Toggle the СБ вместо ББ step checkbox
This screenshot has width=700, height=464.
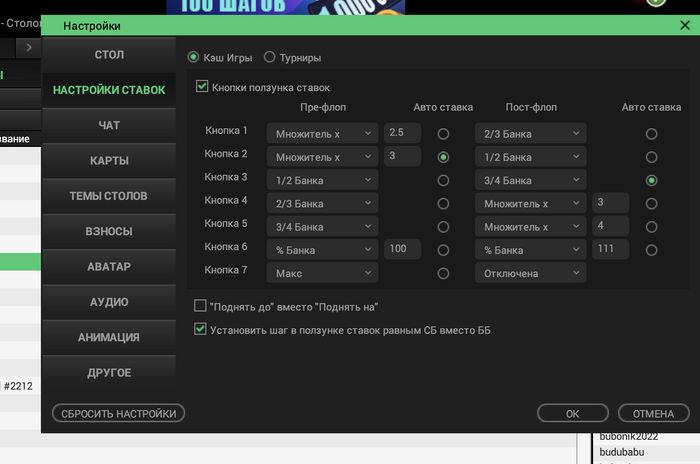tap(200, 330)
